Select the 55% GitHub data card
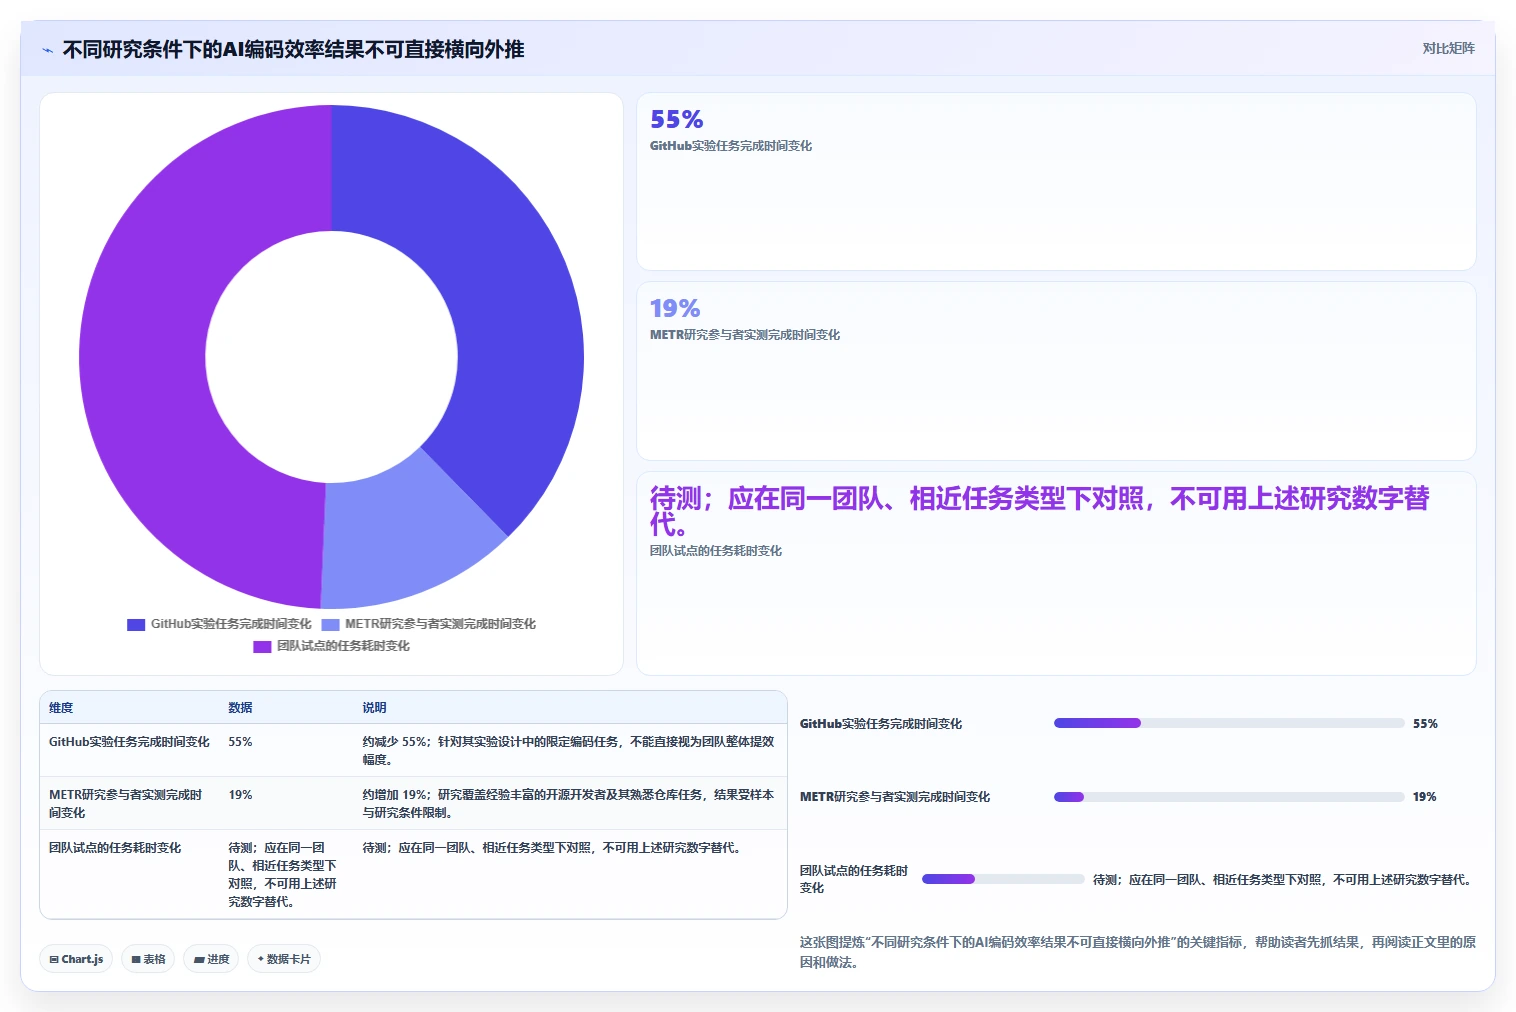 click(1056, 181)
